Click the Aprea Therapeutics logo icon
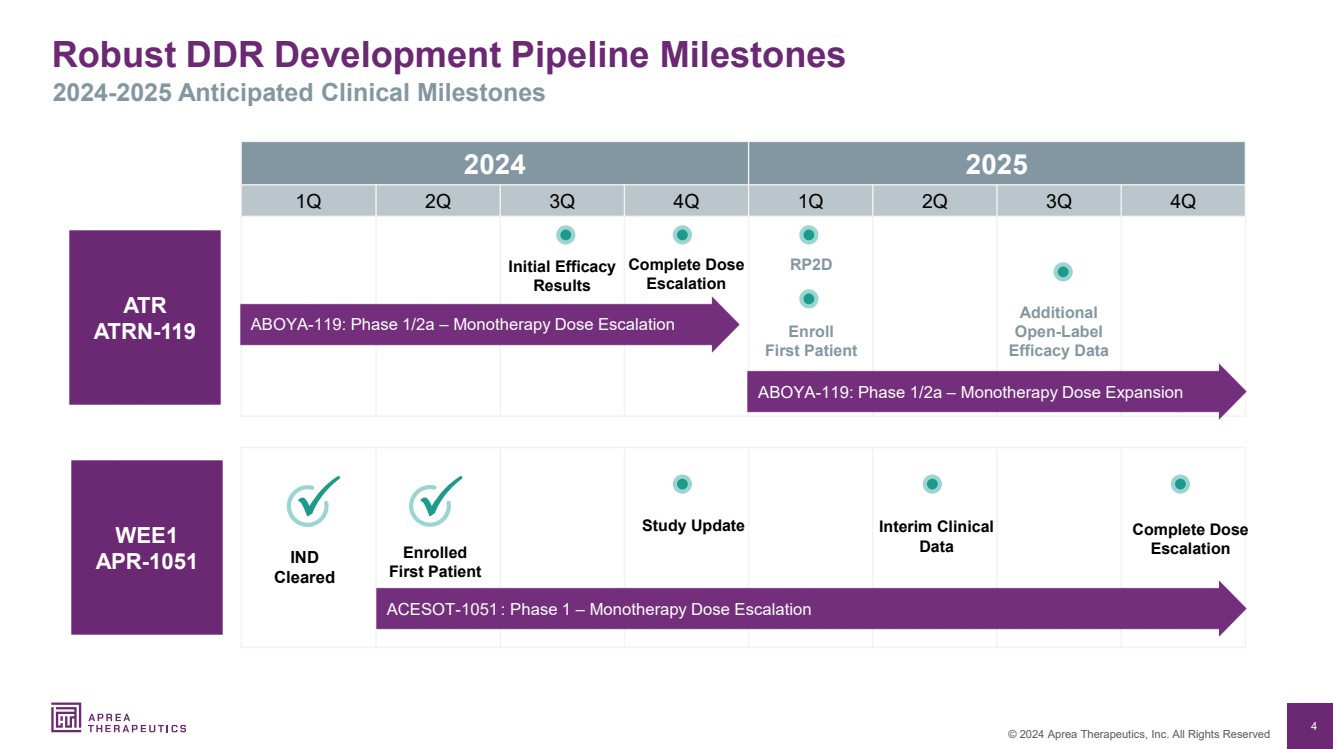 [x=66, y=717]
